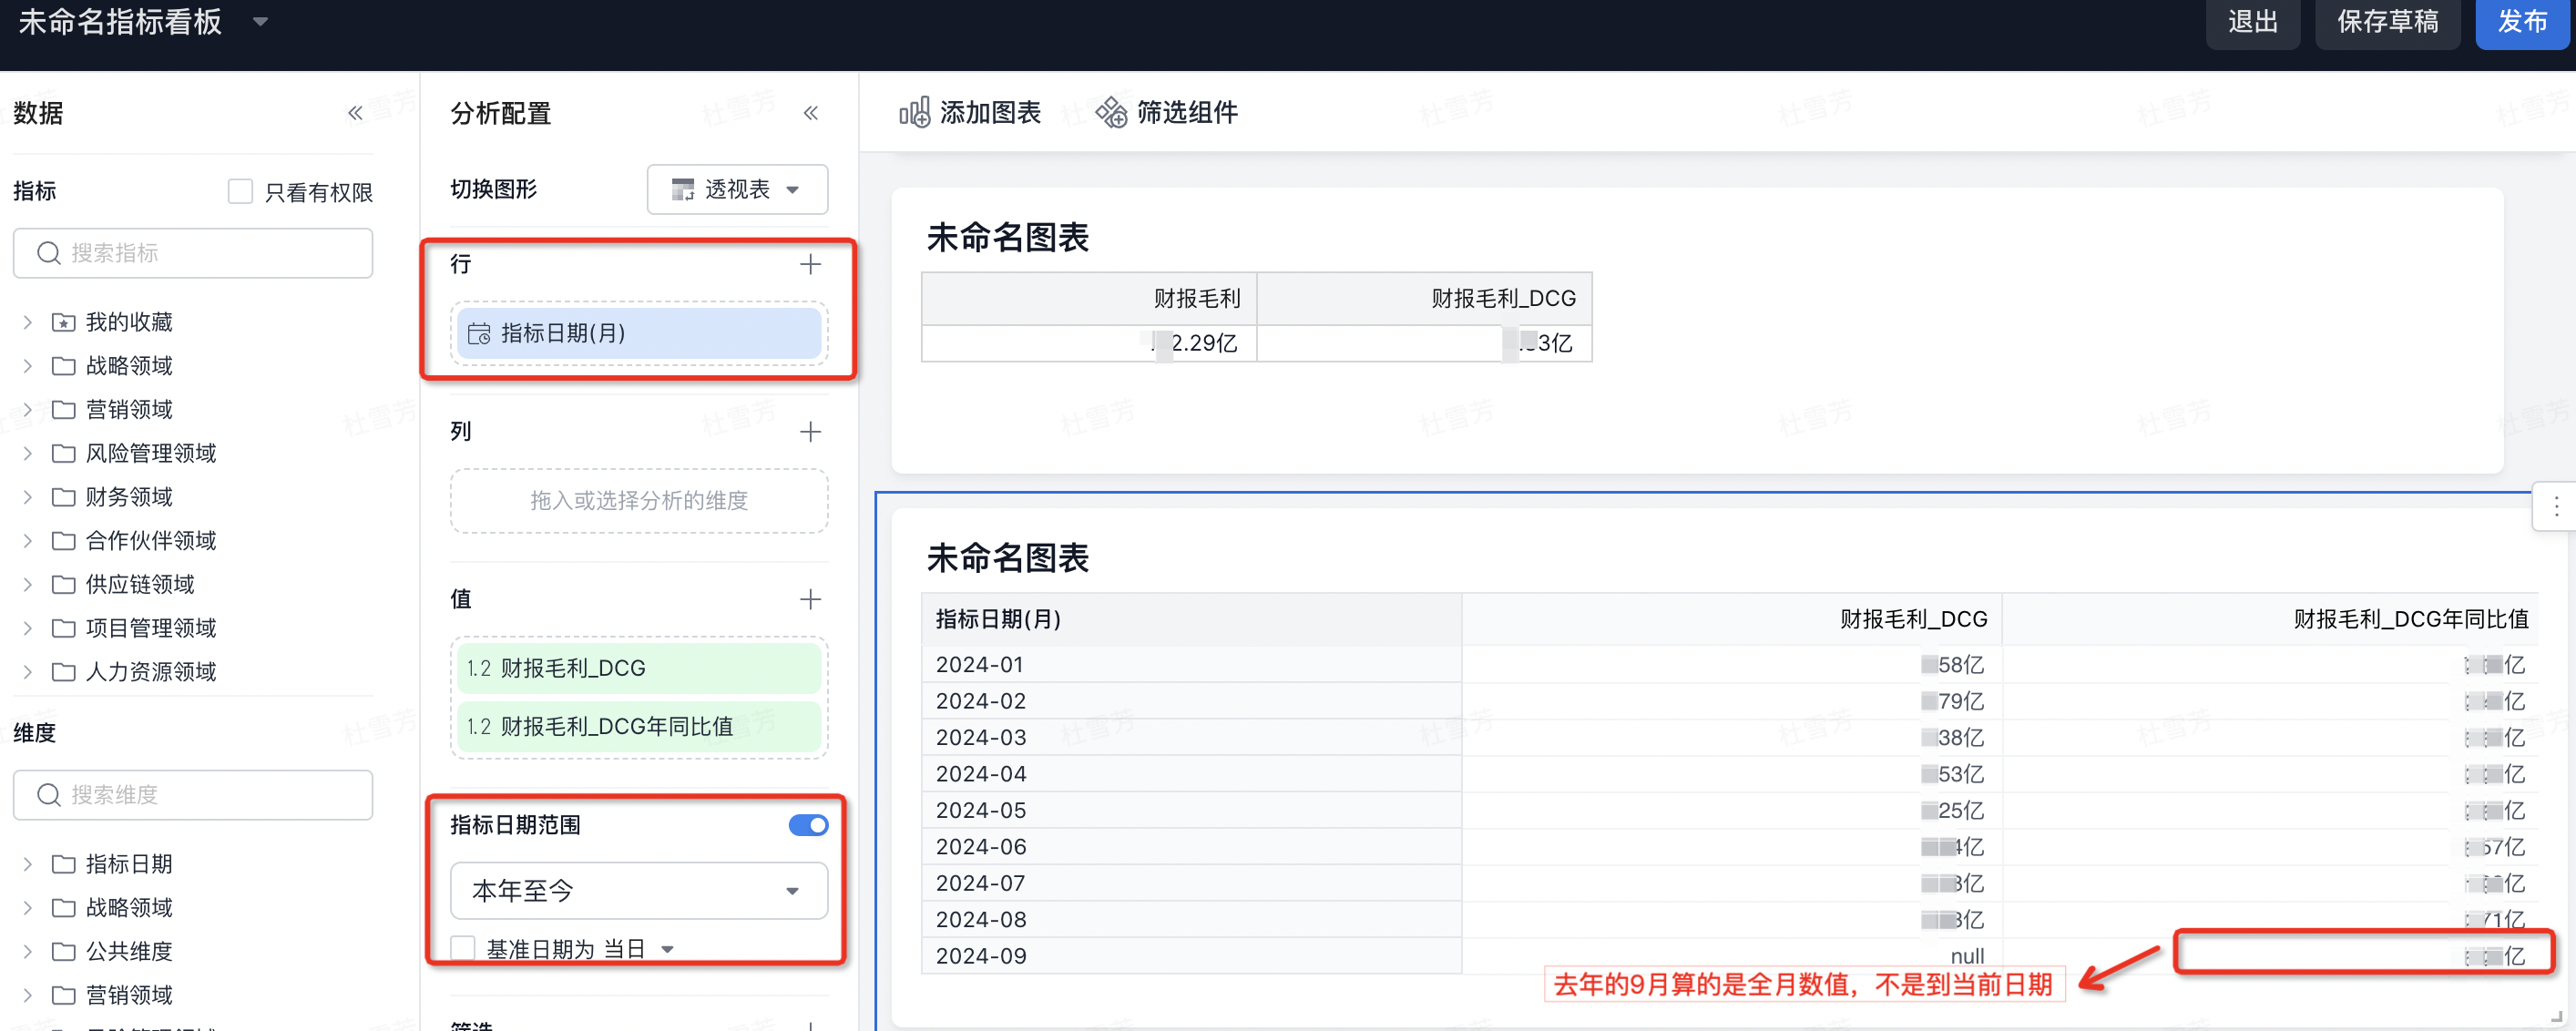Open the 本年至今 date range dropdown
The width and height of the screenshot is (2576, 1031).
pyautogui.click(x=638, y=890)
